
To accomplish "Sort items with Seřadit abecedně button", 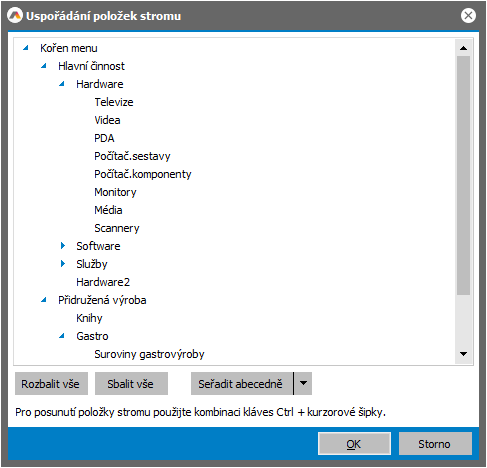I will (242, 384).
